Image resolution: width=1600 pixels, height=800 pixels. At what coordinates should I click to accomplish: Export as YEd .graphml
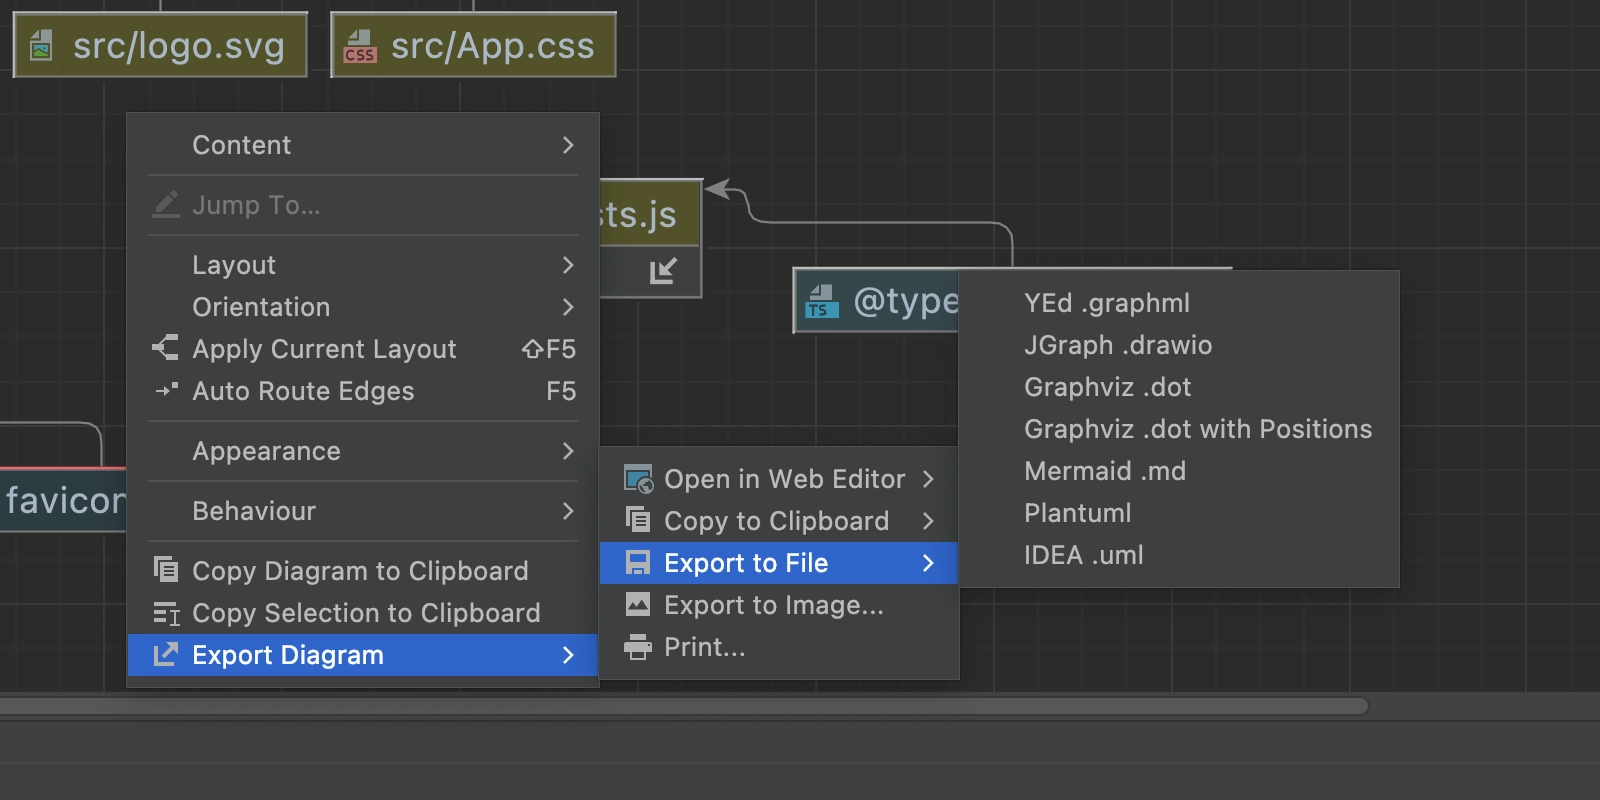[1179, 303]
